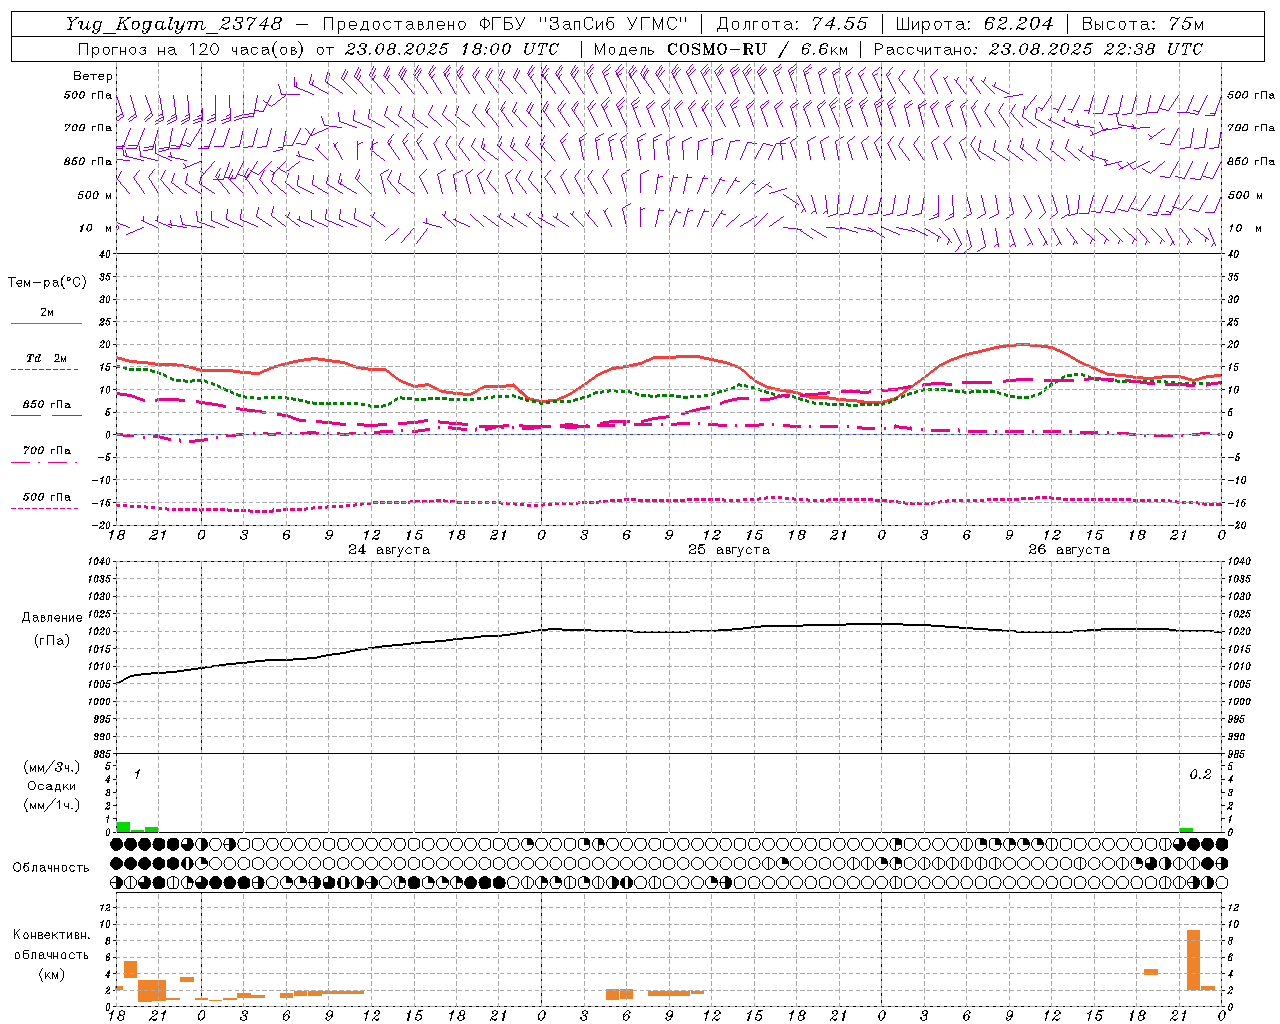The height and width of the screenshot is (1024, 1280).
Task: Click the Конвективн. convective cloud label
Action: tap(52, 935)
